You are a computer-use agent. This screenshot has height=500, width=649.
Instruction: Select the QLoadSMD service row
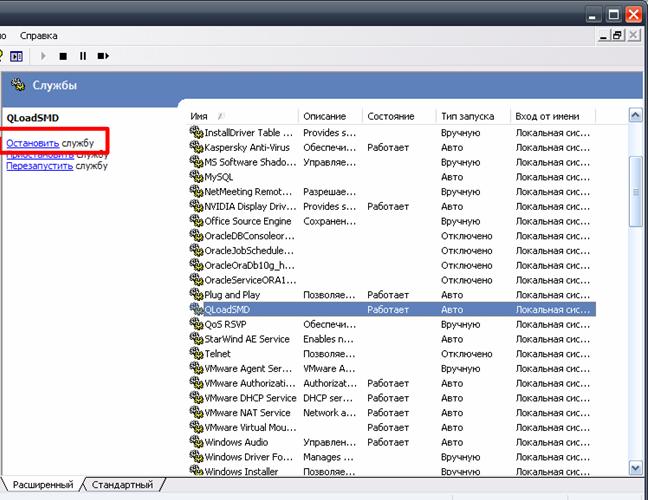(392, 309)
